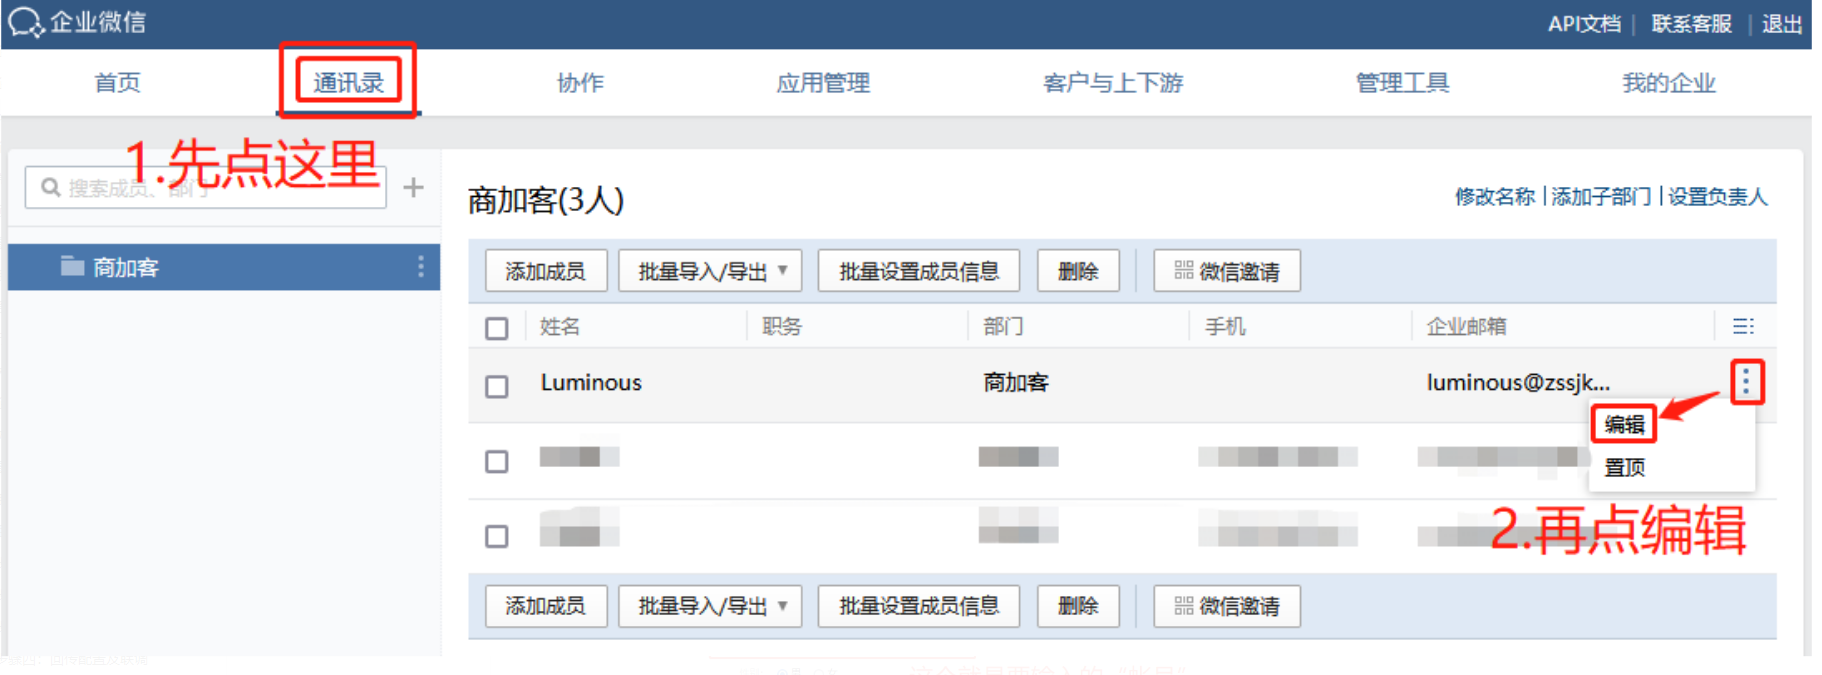Open the 应用管理 tab

click(823, 83)
